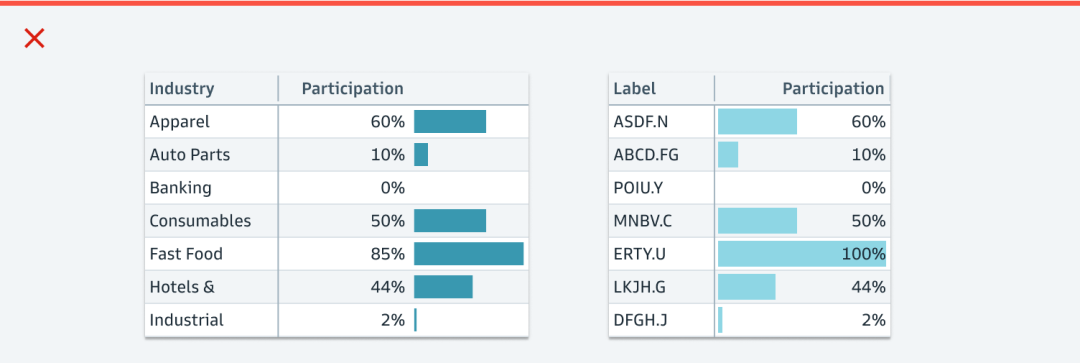Click the ERTY.U 100% bar

coord(802,253)
